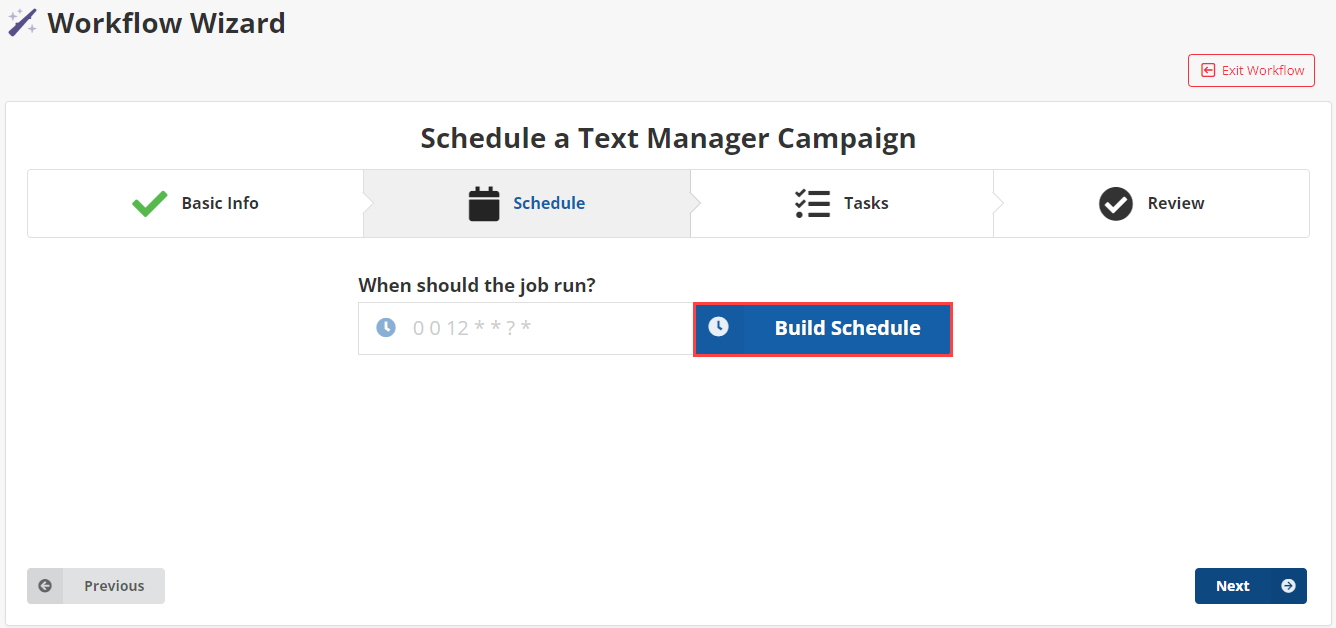Click the right arrow icon on Next
1336x628 pixels.
click(1288, 586)
